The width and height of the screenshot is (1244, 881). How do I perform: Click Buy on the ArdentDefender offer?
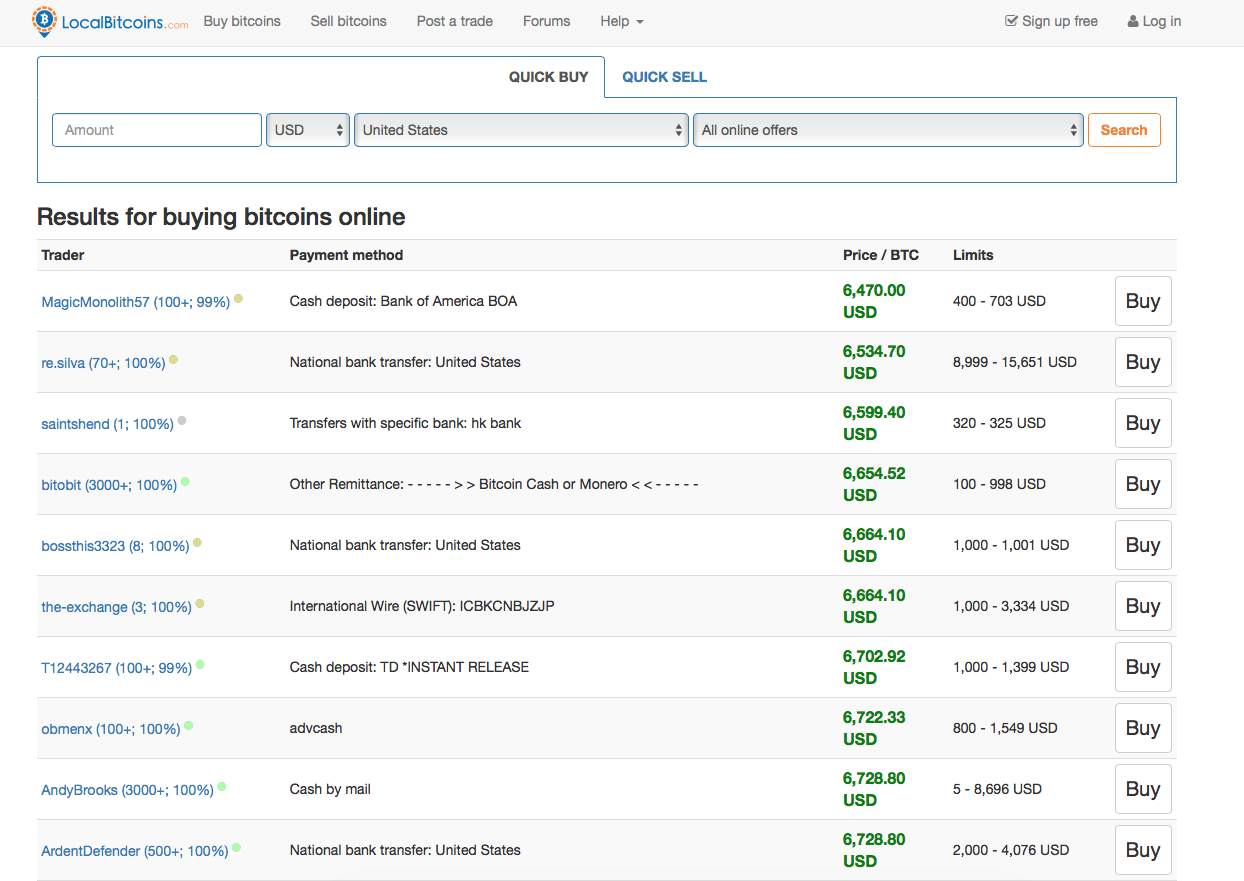pos(1143,850)
